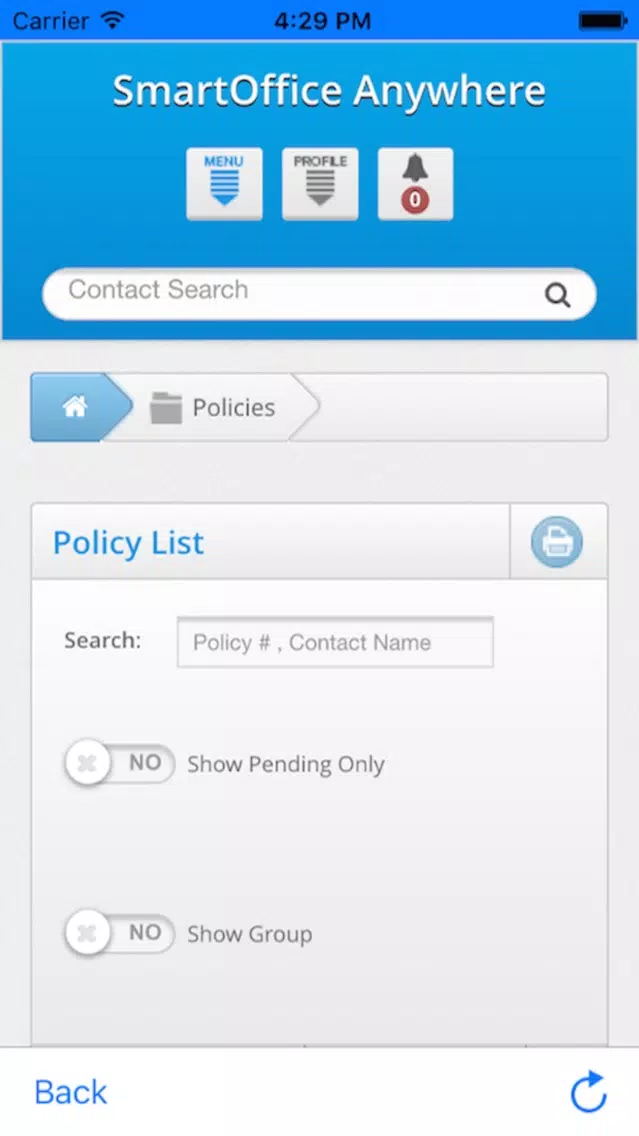
Task: Select the Policies breadcrumb item
Action: point(213,407)
